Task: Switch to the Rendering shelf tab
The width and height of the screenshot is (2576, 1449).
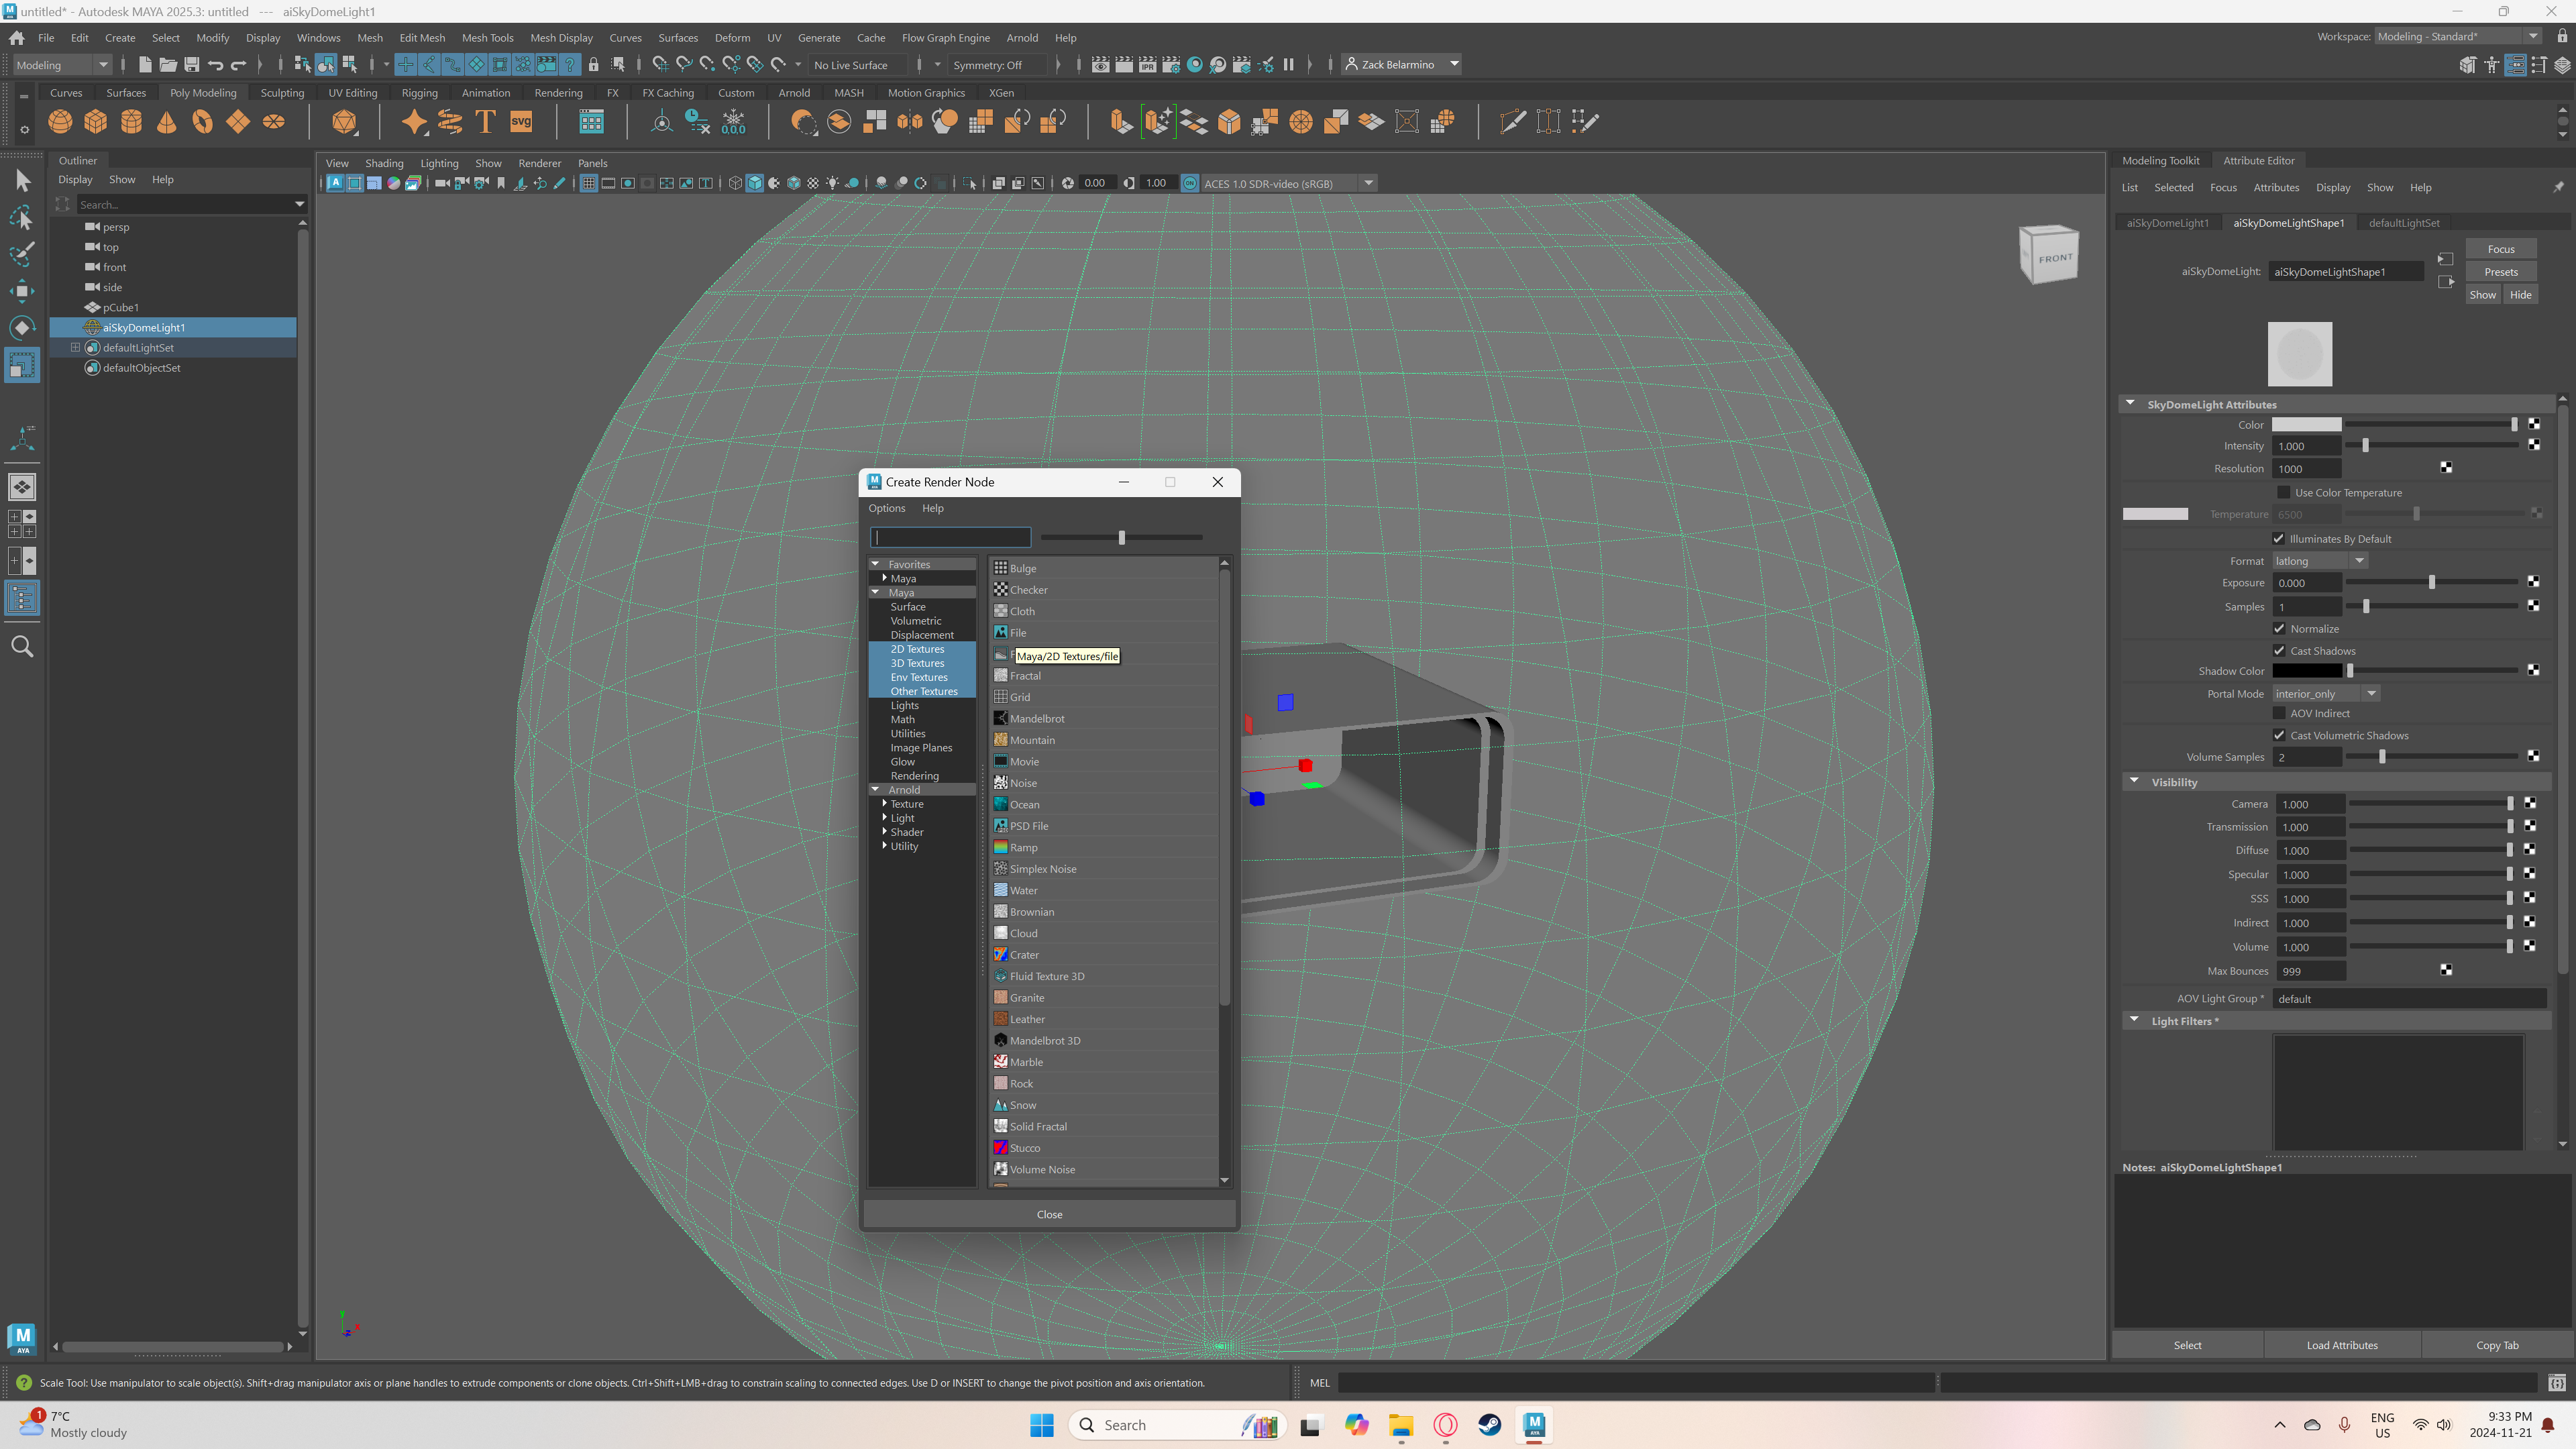Action: coord(558,93)
